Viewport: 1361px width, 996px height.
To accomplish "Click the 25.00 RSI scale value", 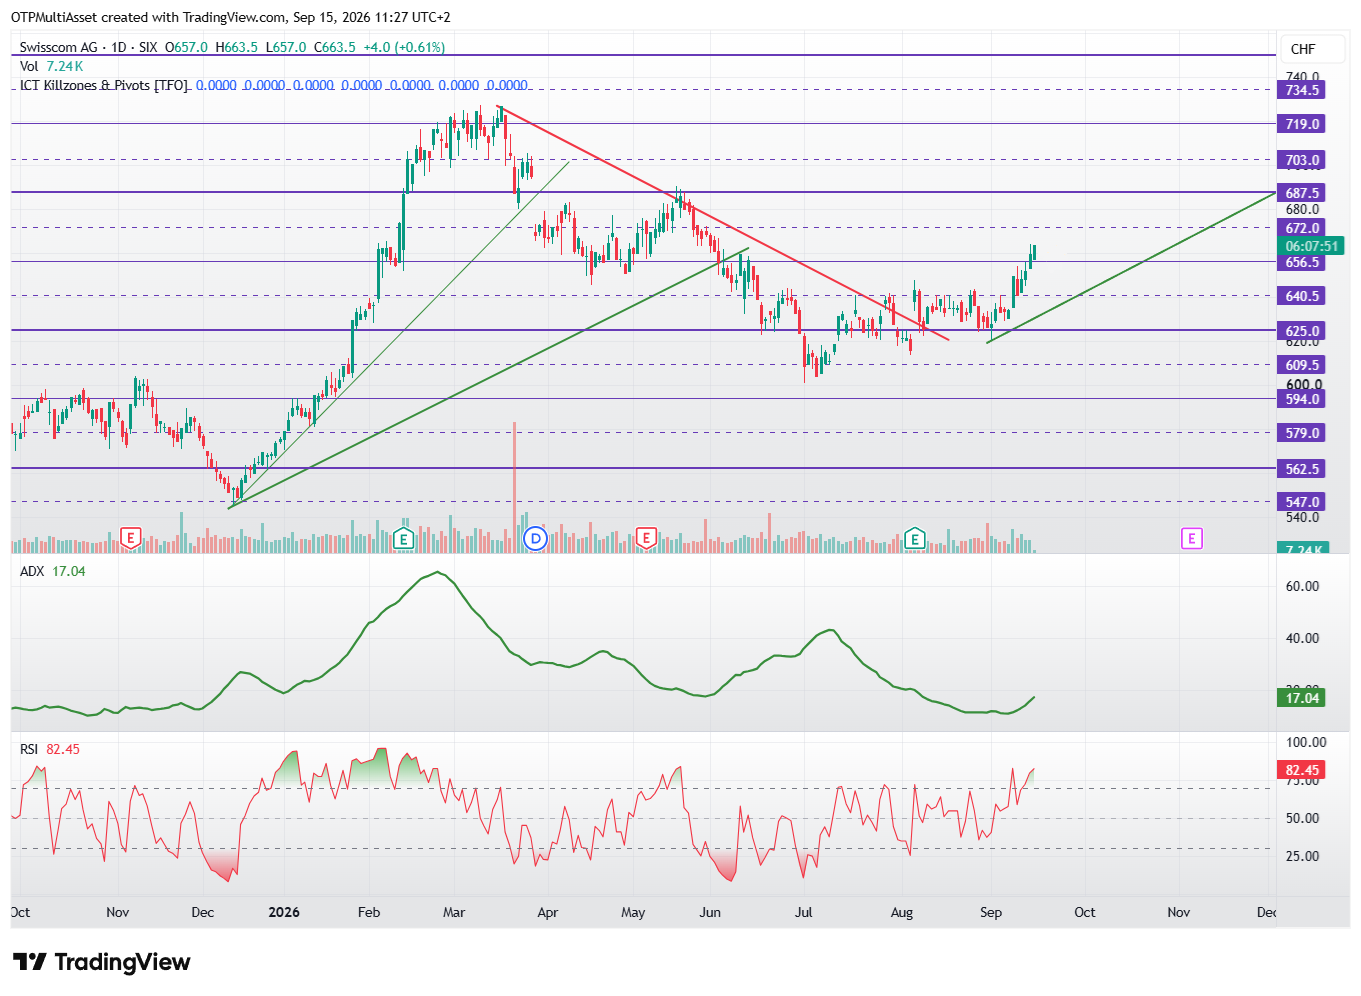I will click(1303, 856).
